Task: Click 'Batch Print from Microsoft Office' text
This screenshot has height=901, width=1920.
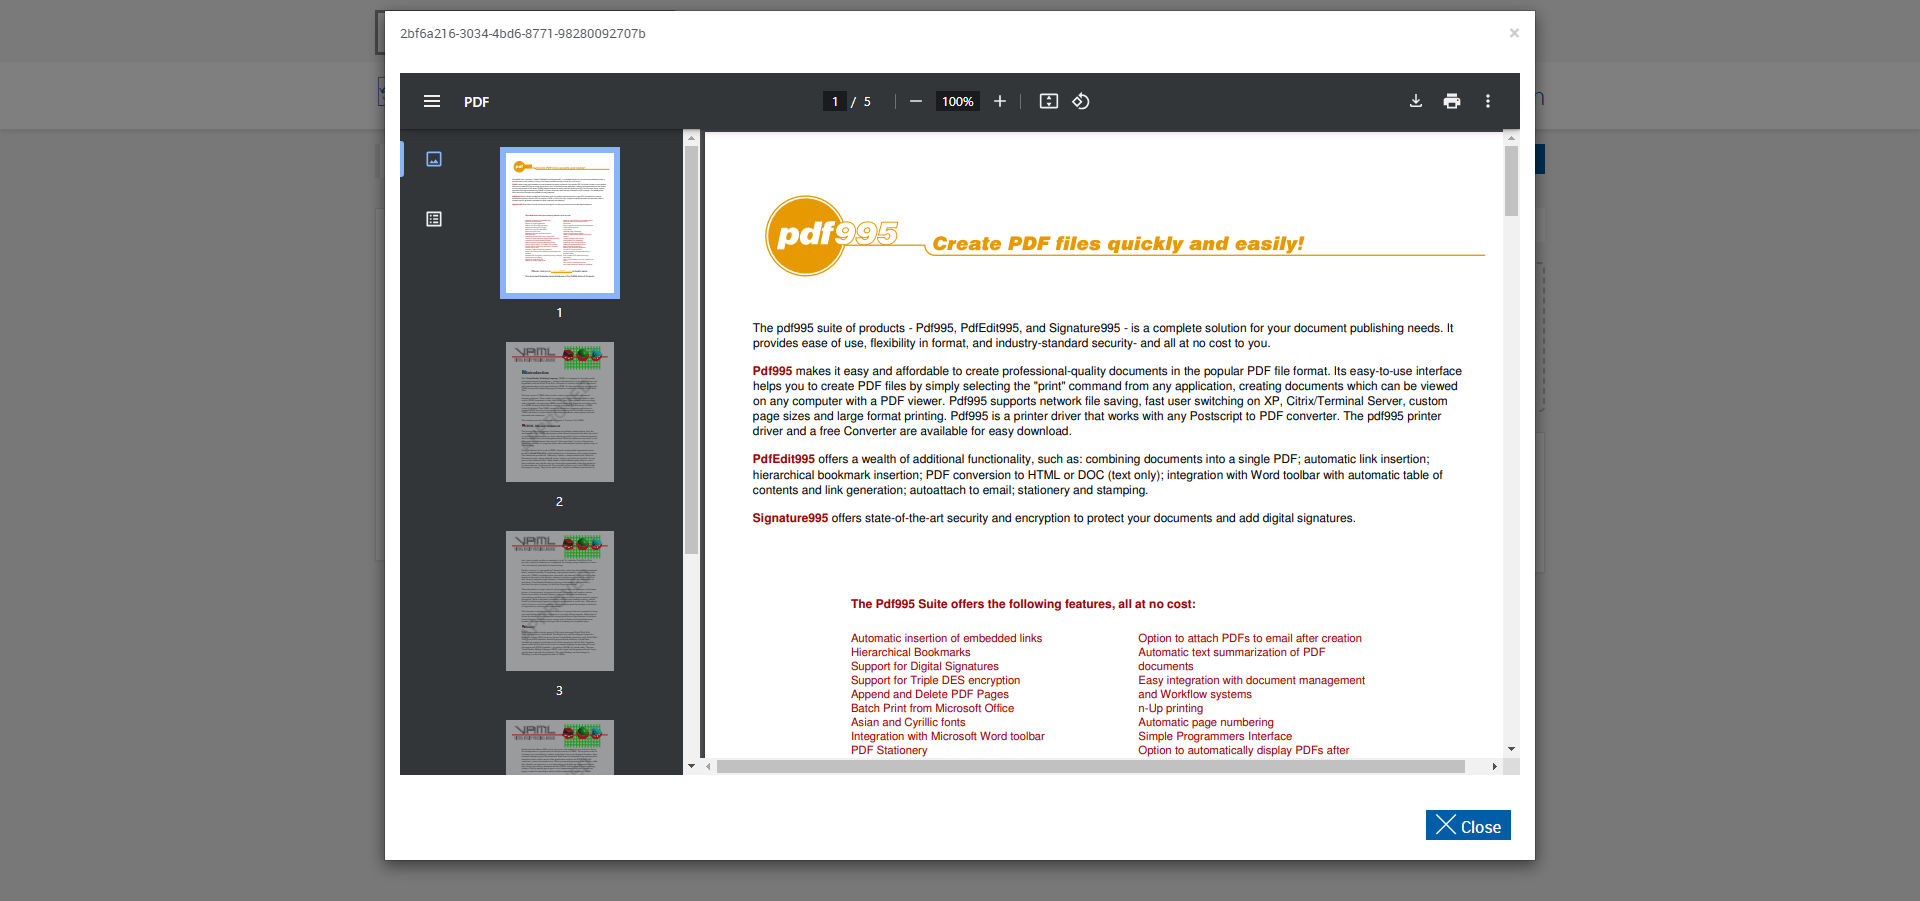Action: (x=932, y=708)
